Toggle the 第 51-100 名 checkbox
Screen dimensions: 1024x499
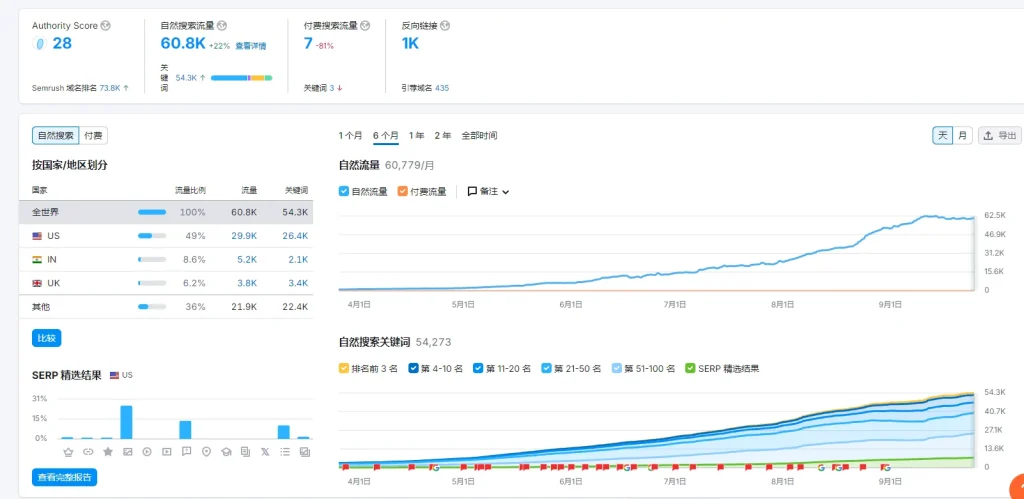click(x=616, y=368)
